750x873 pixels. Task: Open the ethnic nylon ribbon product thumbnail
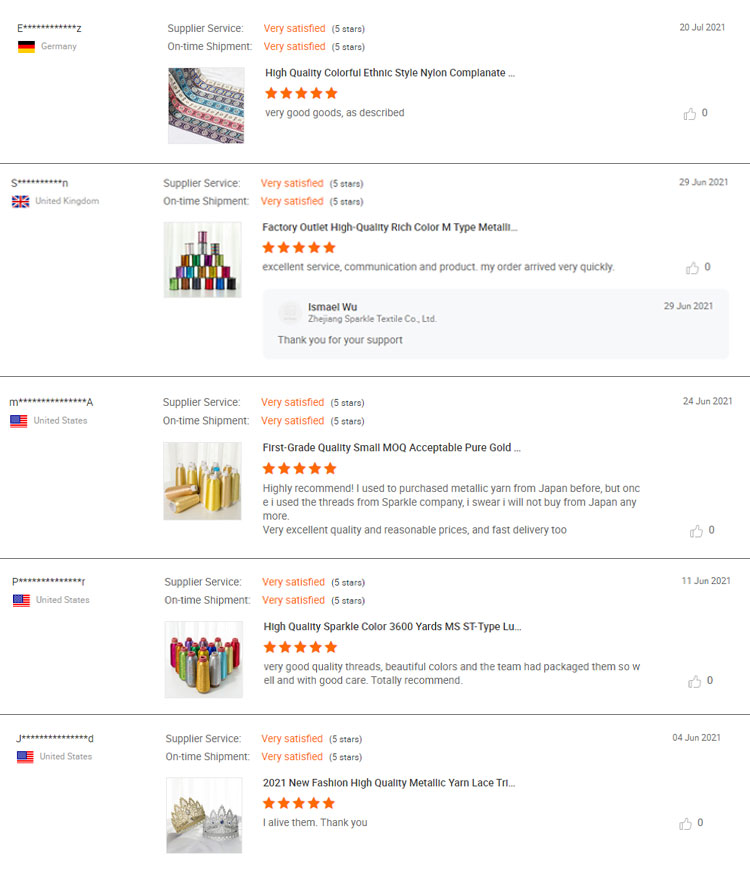(x=206, y=105)
